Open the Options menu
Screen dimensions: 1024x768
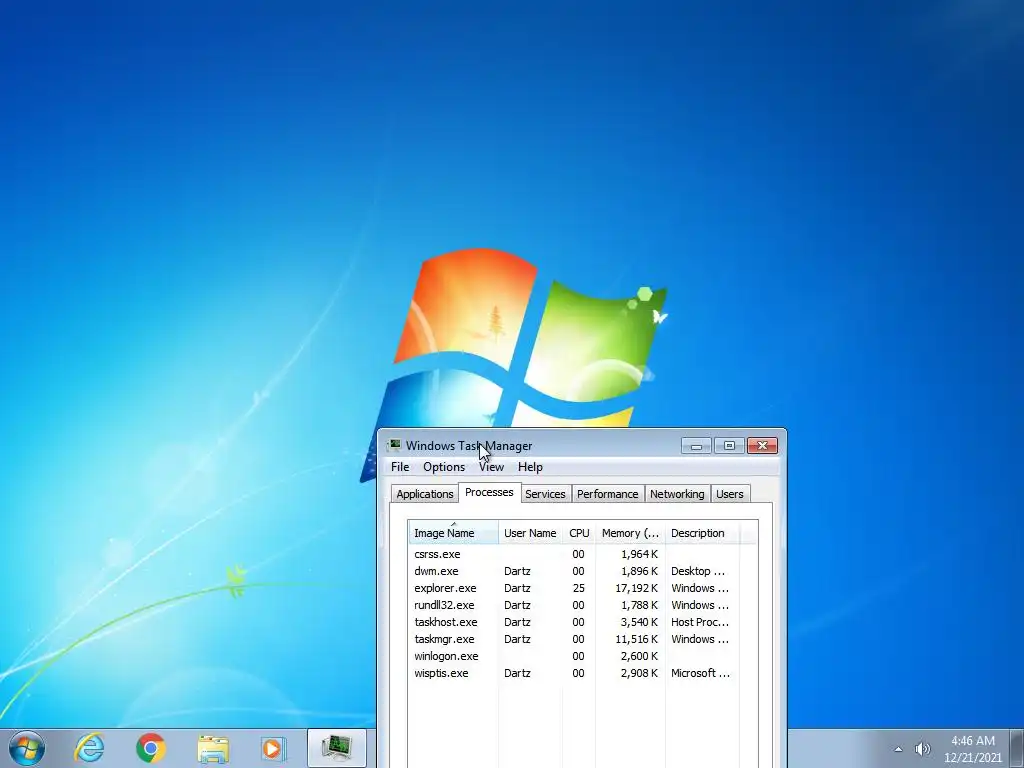point(444,467)
